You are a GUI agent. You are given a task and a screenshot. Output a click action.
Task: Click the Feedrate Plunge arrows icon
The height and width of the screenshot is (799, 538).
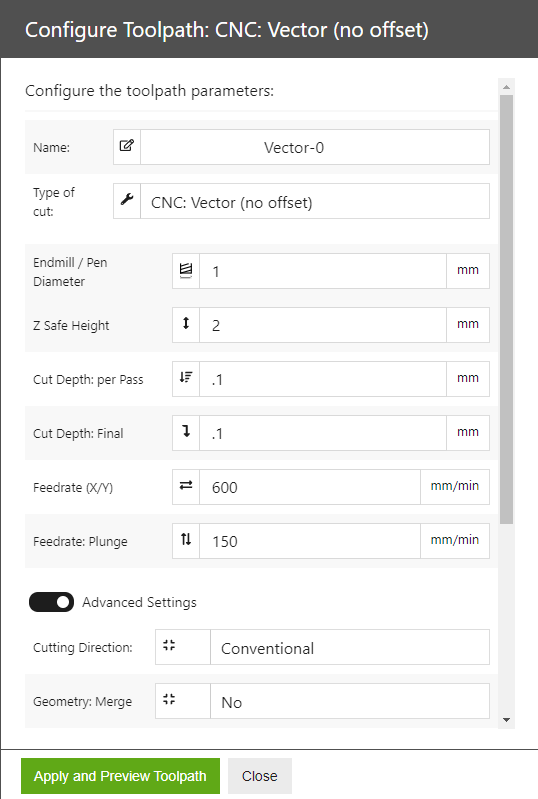point(186,539)
